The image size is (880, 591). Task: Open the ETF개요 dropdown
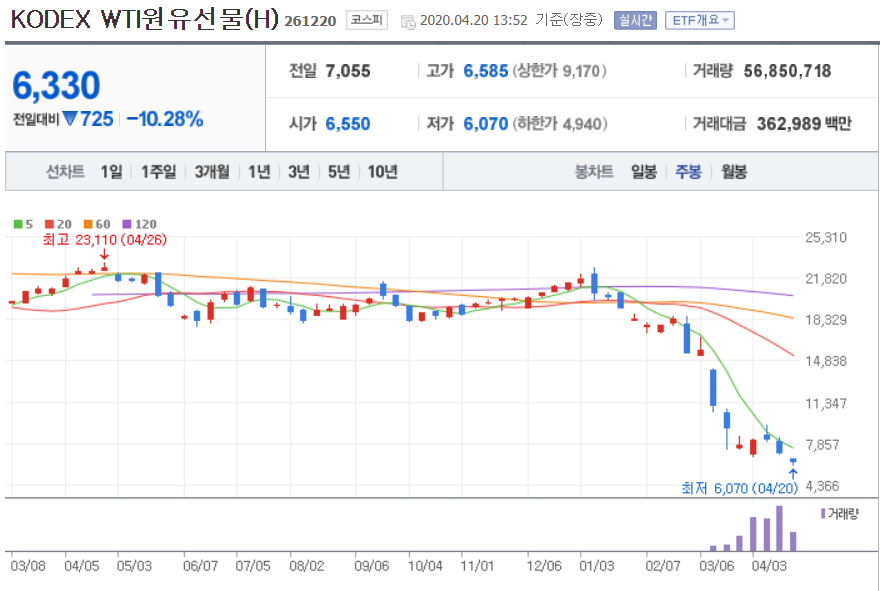click(x=700, y=21)
